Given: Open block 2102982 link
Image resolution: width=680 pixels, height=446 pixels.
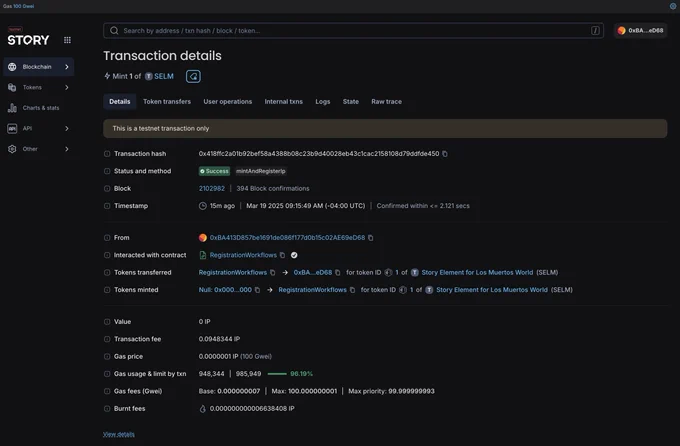Looking at the screenshot, I should (212, 188).
